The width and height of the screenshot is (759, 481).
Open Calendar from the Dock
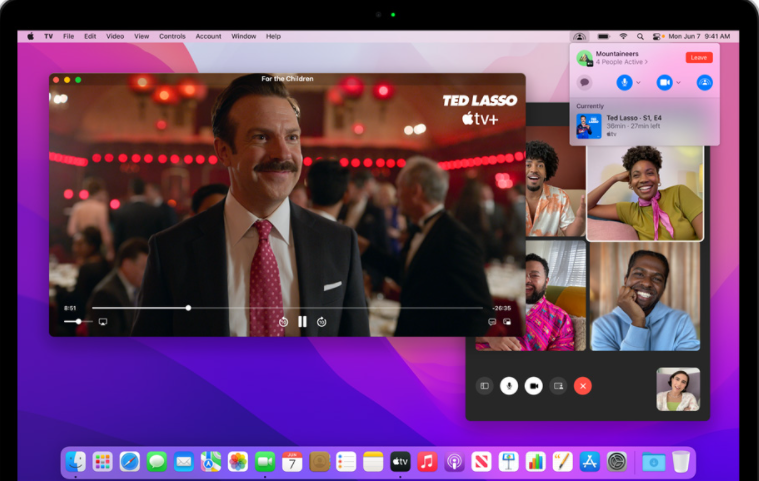292,462
